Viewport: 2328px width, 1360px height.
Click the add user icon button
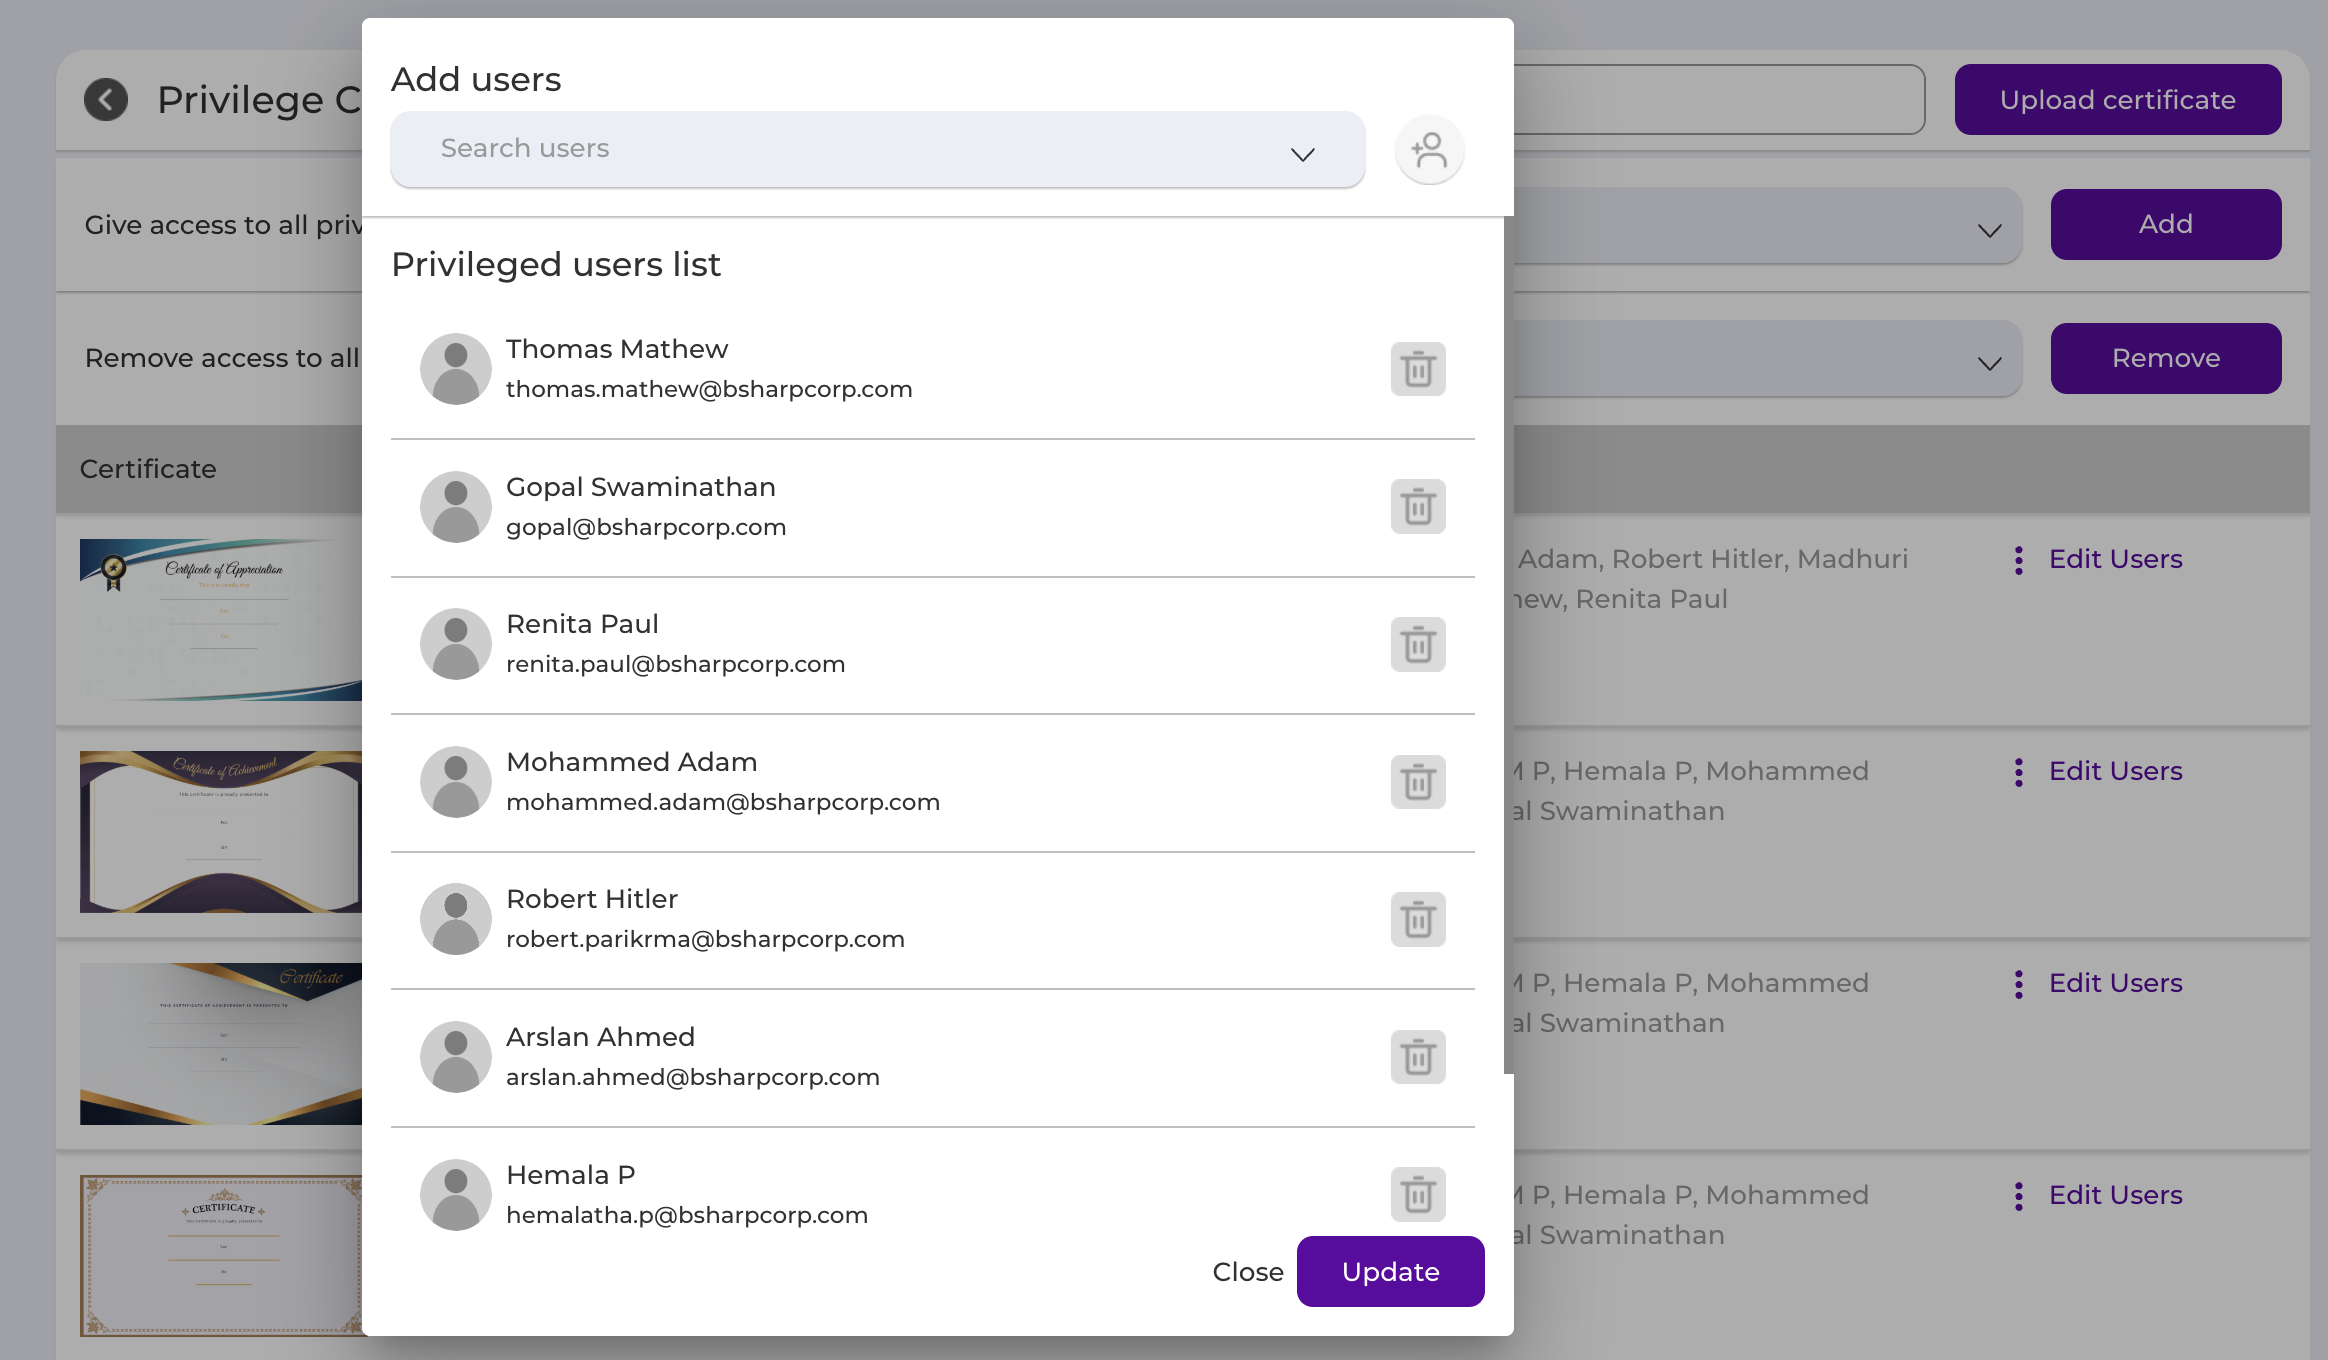pyautogui.click(x=1430, y=150)
